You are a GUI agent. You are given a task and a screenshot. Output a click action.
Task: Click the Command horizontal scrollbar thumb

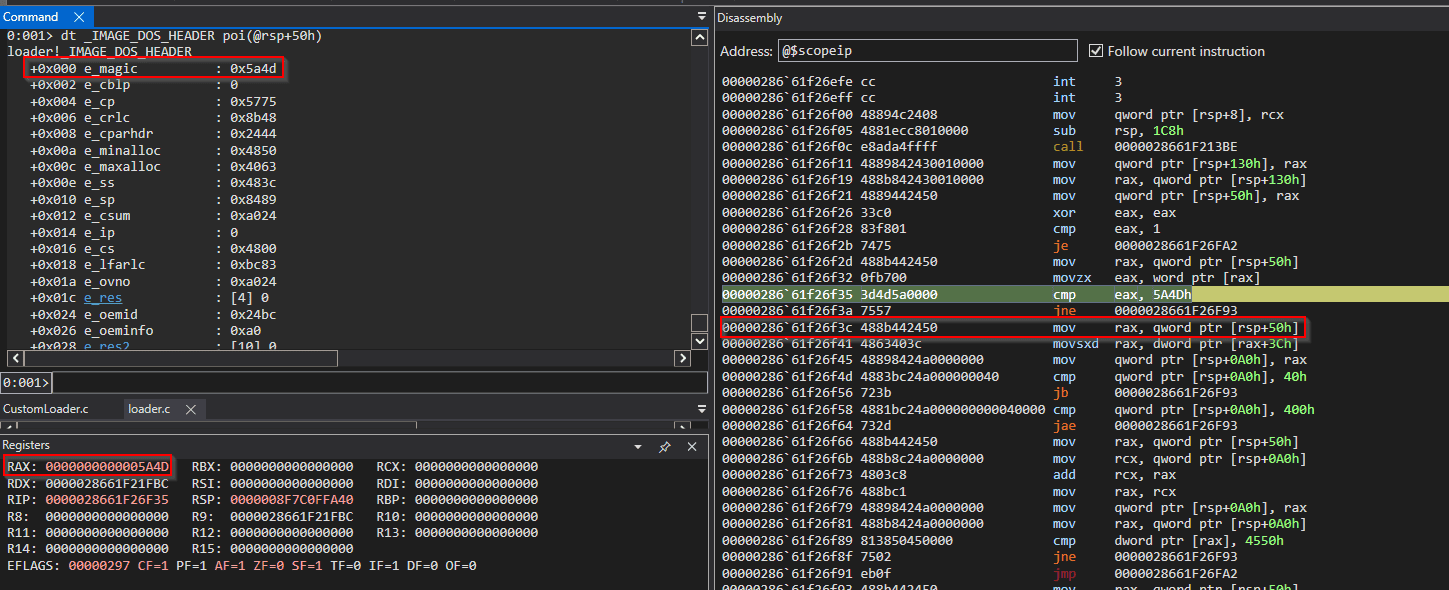(180, 358)
